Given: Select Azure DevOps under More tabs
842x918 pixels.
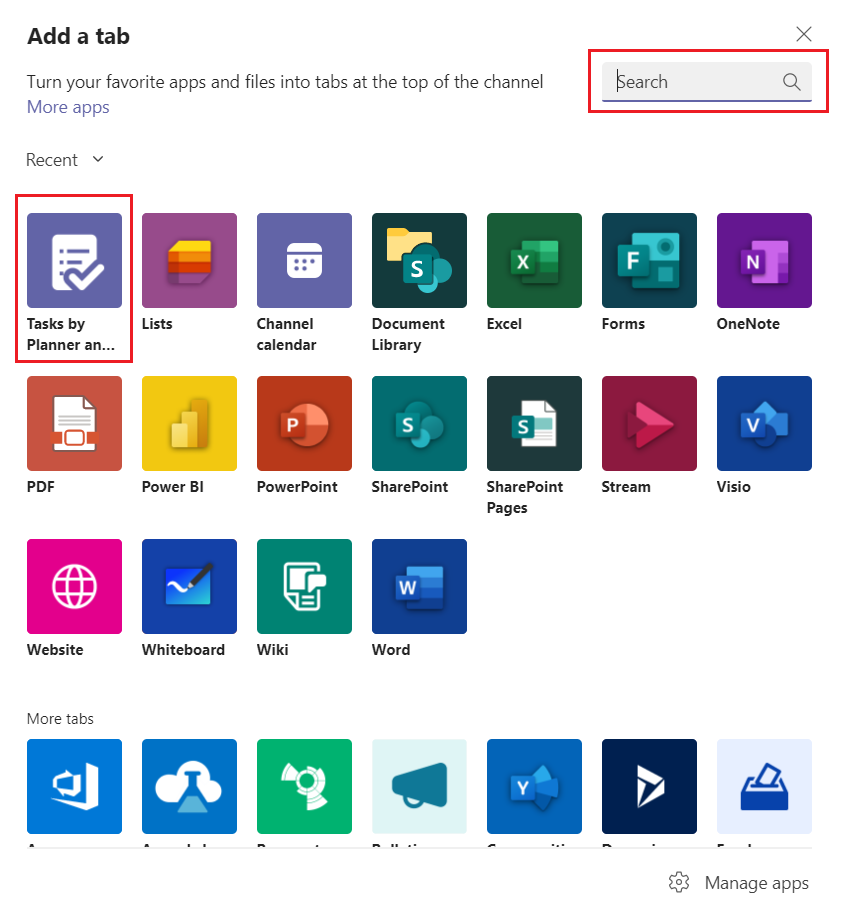Looking at the screenshot, I should (74, 786).
